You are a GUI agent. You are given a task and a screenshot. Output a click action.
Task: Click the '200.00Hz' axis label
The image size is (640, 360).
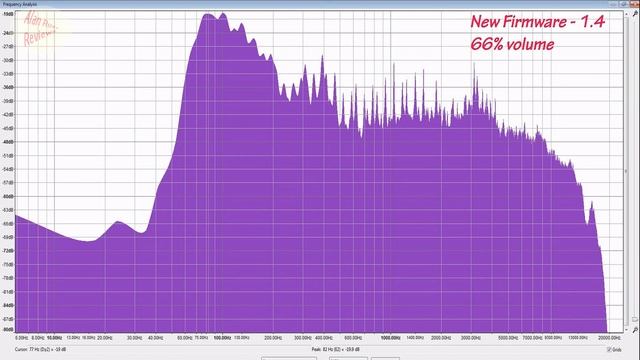pos(273,338)
